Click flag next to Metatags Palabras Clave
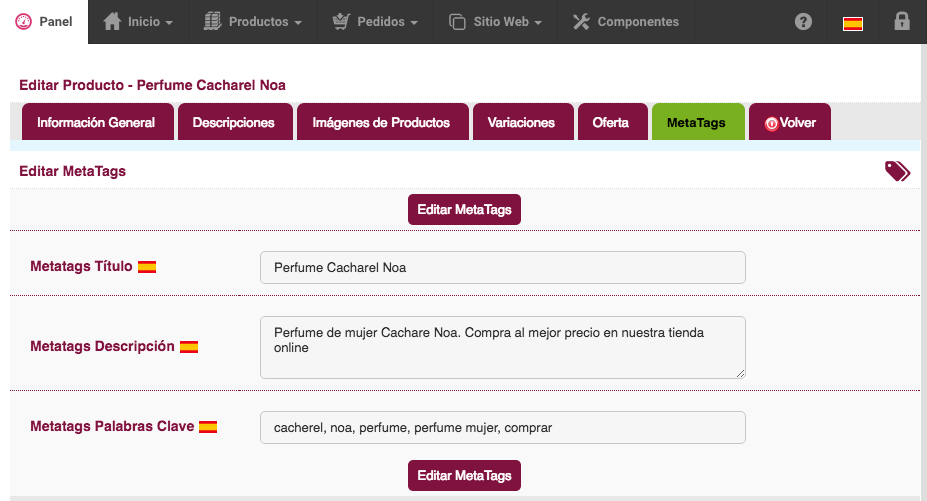The width and height of the screenshot is (927, 501). 208,426
